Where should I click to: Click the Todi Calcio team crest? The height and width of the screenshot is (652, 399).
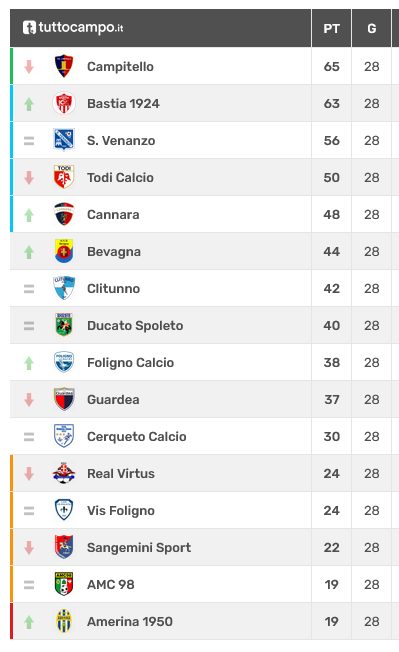click(64, 177)
